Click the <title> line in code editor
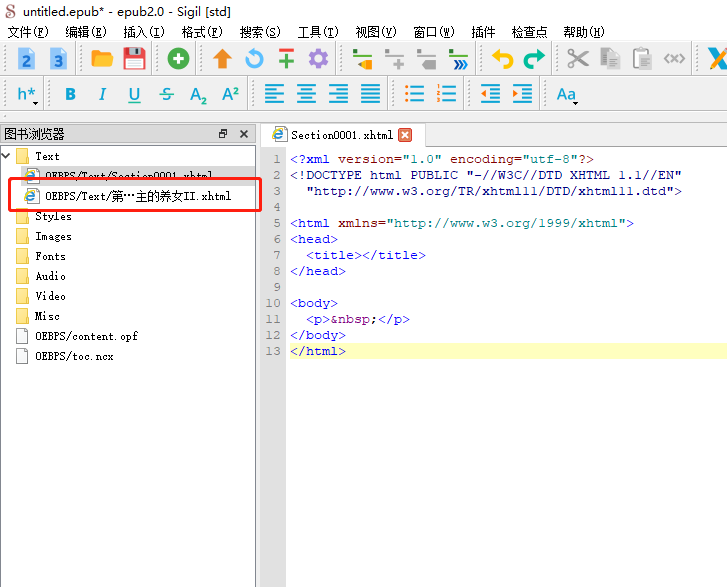 point(366,255)
